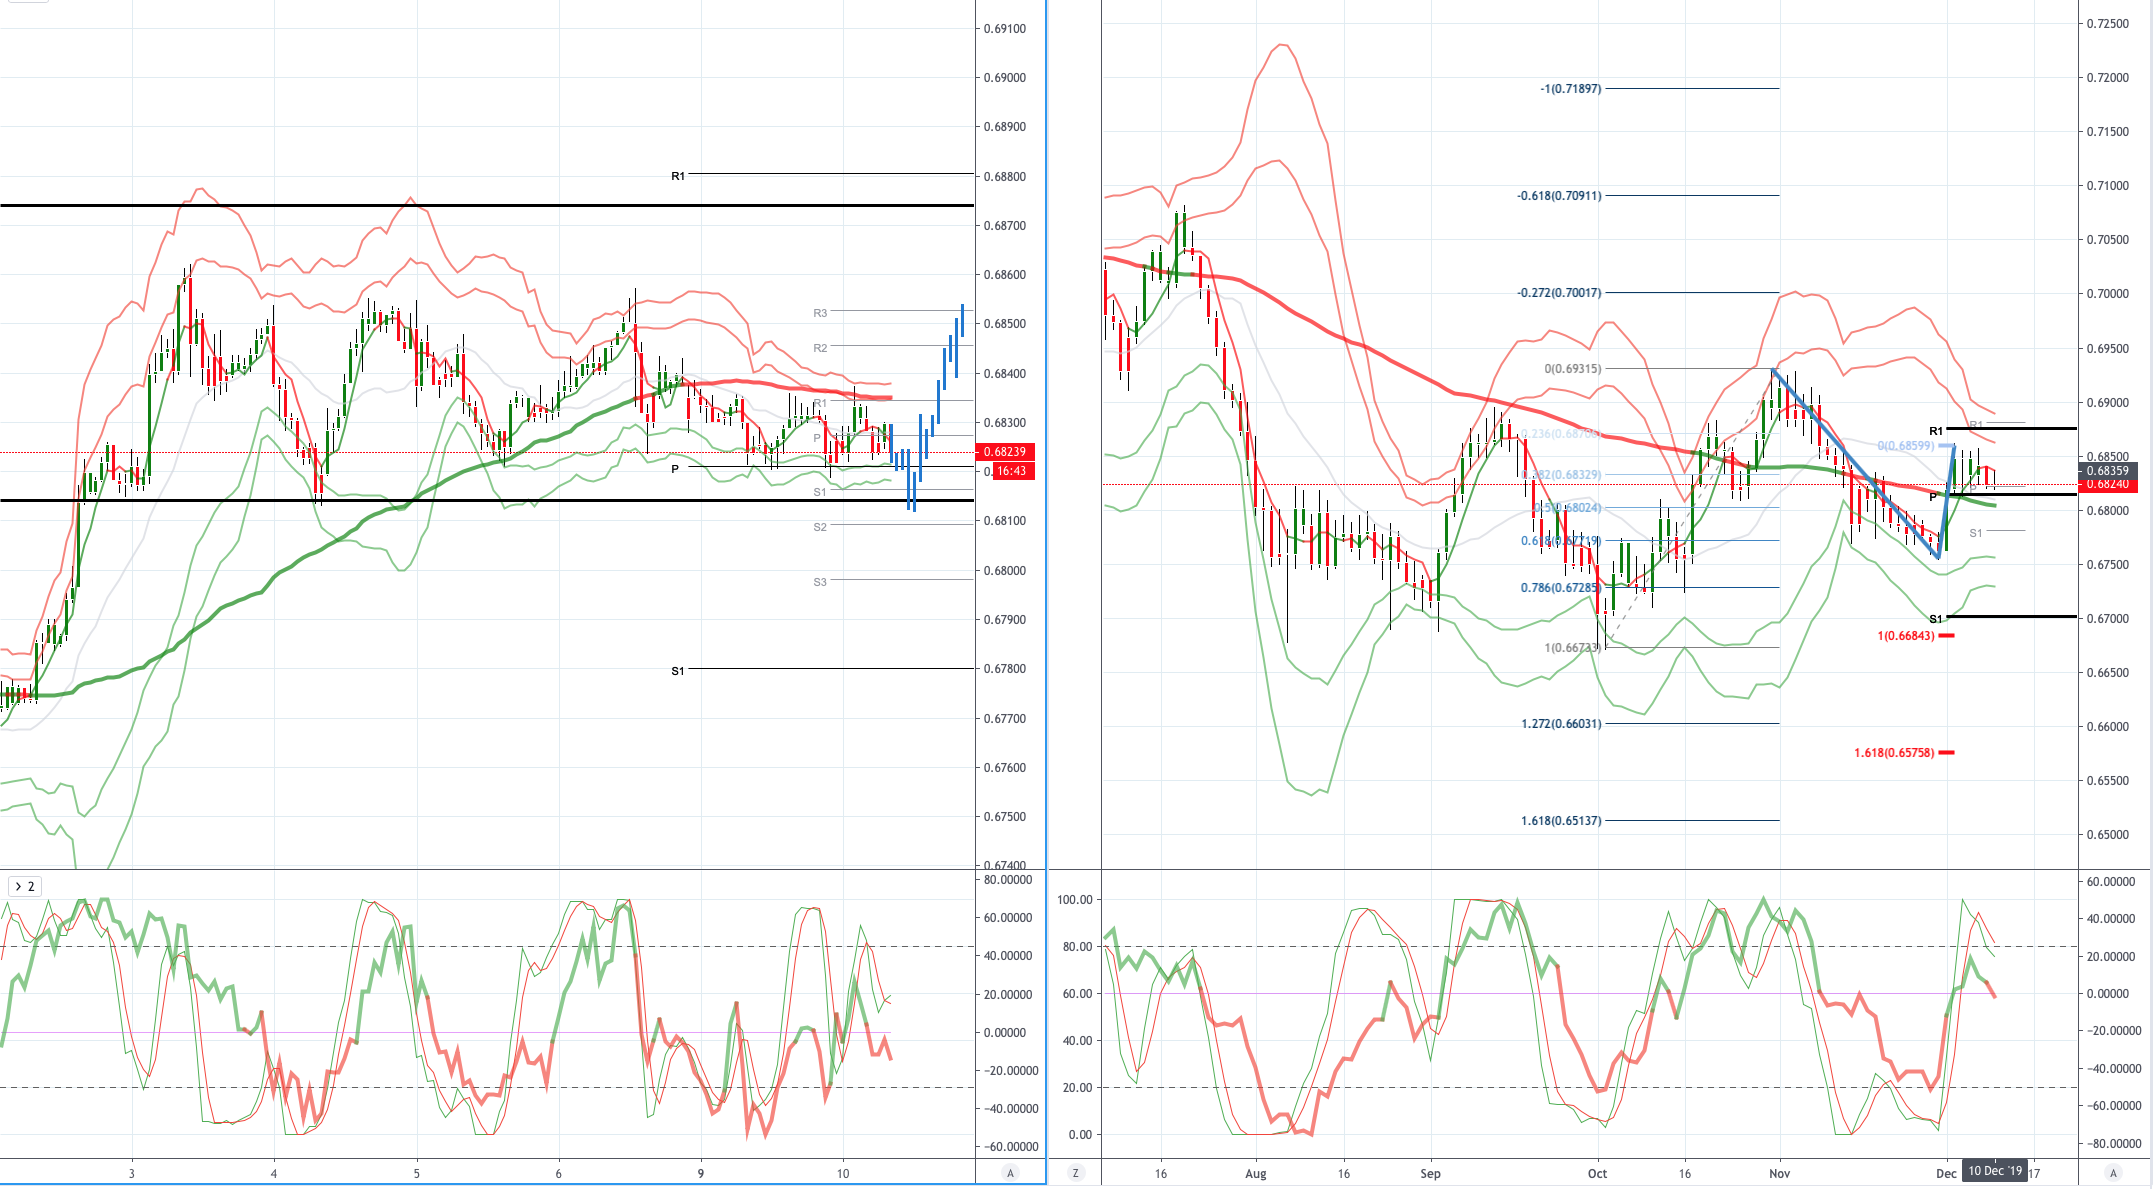The height and width of the screenshot is (1189, 2153).
Task: Click day 3 on left time axis
Action: coord(131,1174)
